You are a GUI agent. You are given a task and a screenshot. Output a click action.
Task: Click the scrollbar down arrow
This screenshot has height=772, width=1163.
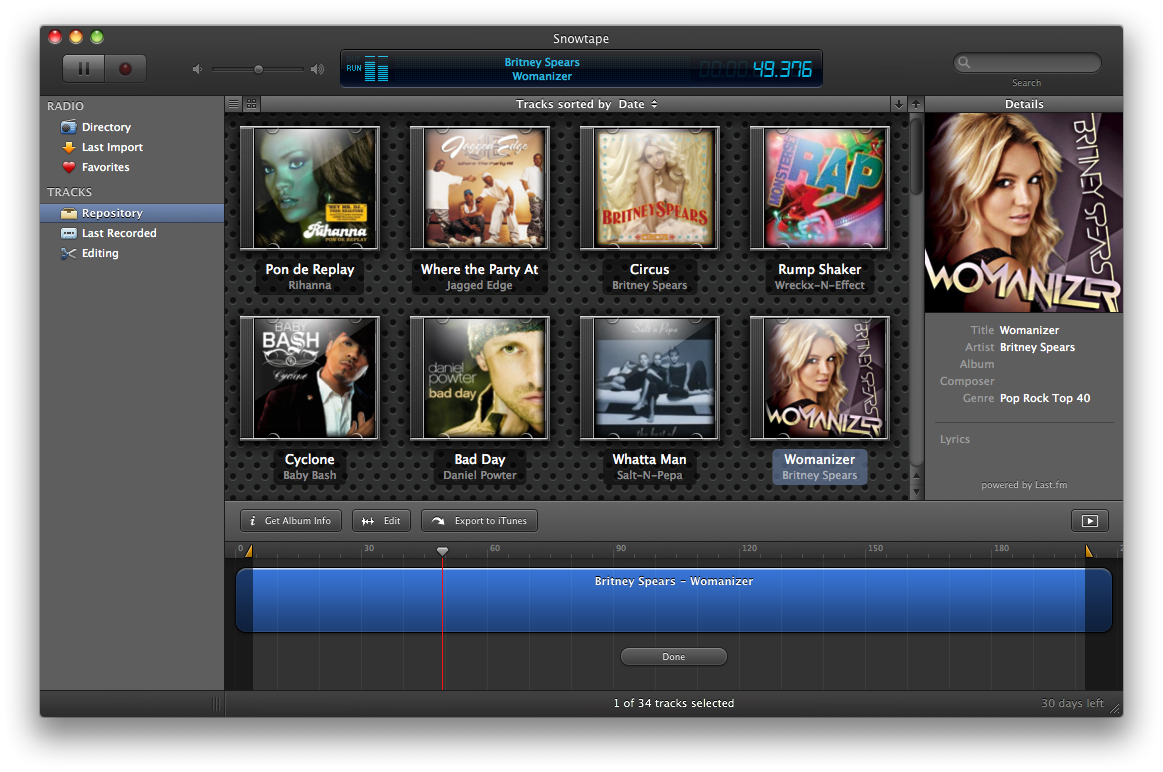(x=916, y=492)
